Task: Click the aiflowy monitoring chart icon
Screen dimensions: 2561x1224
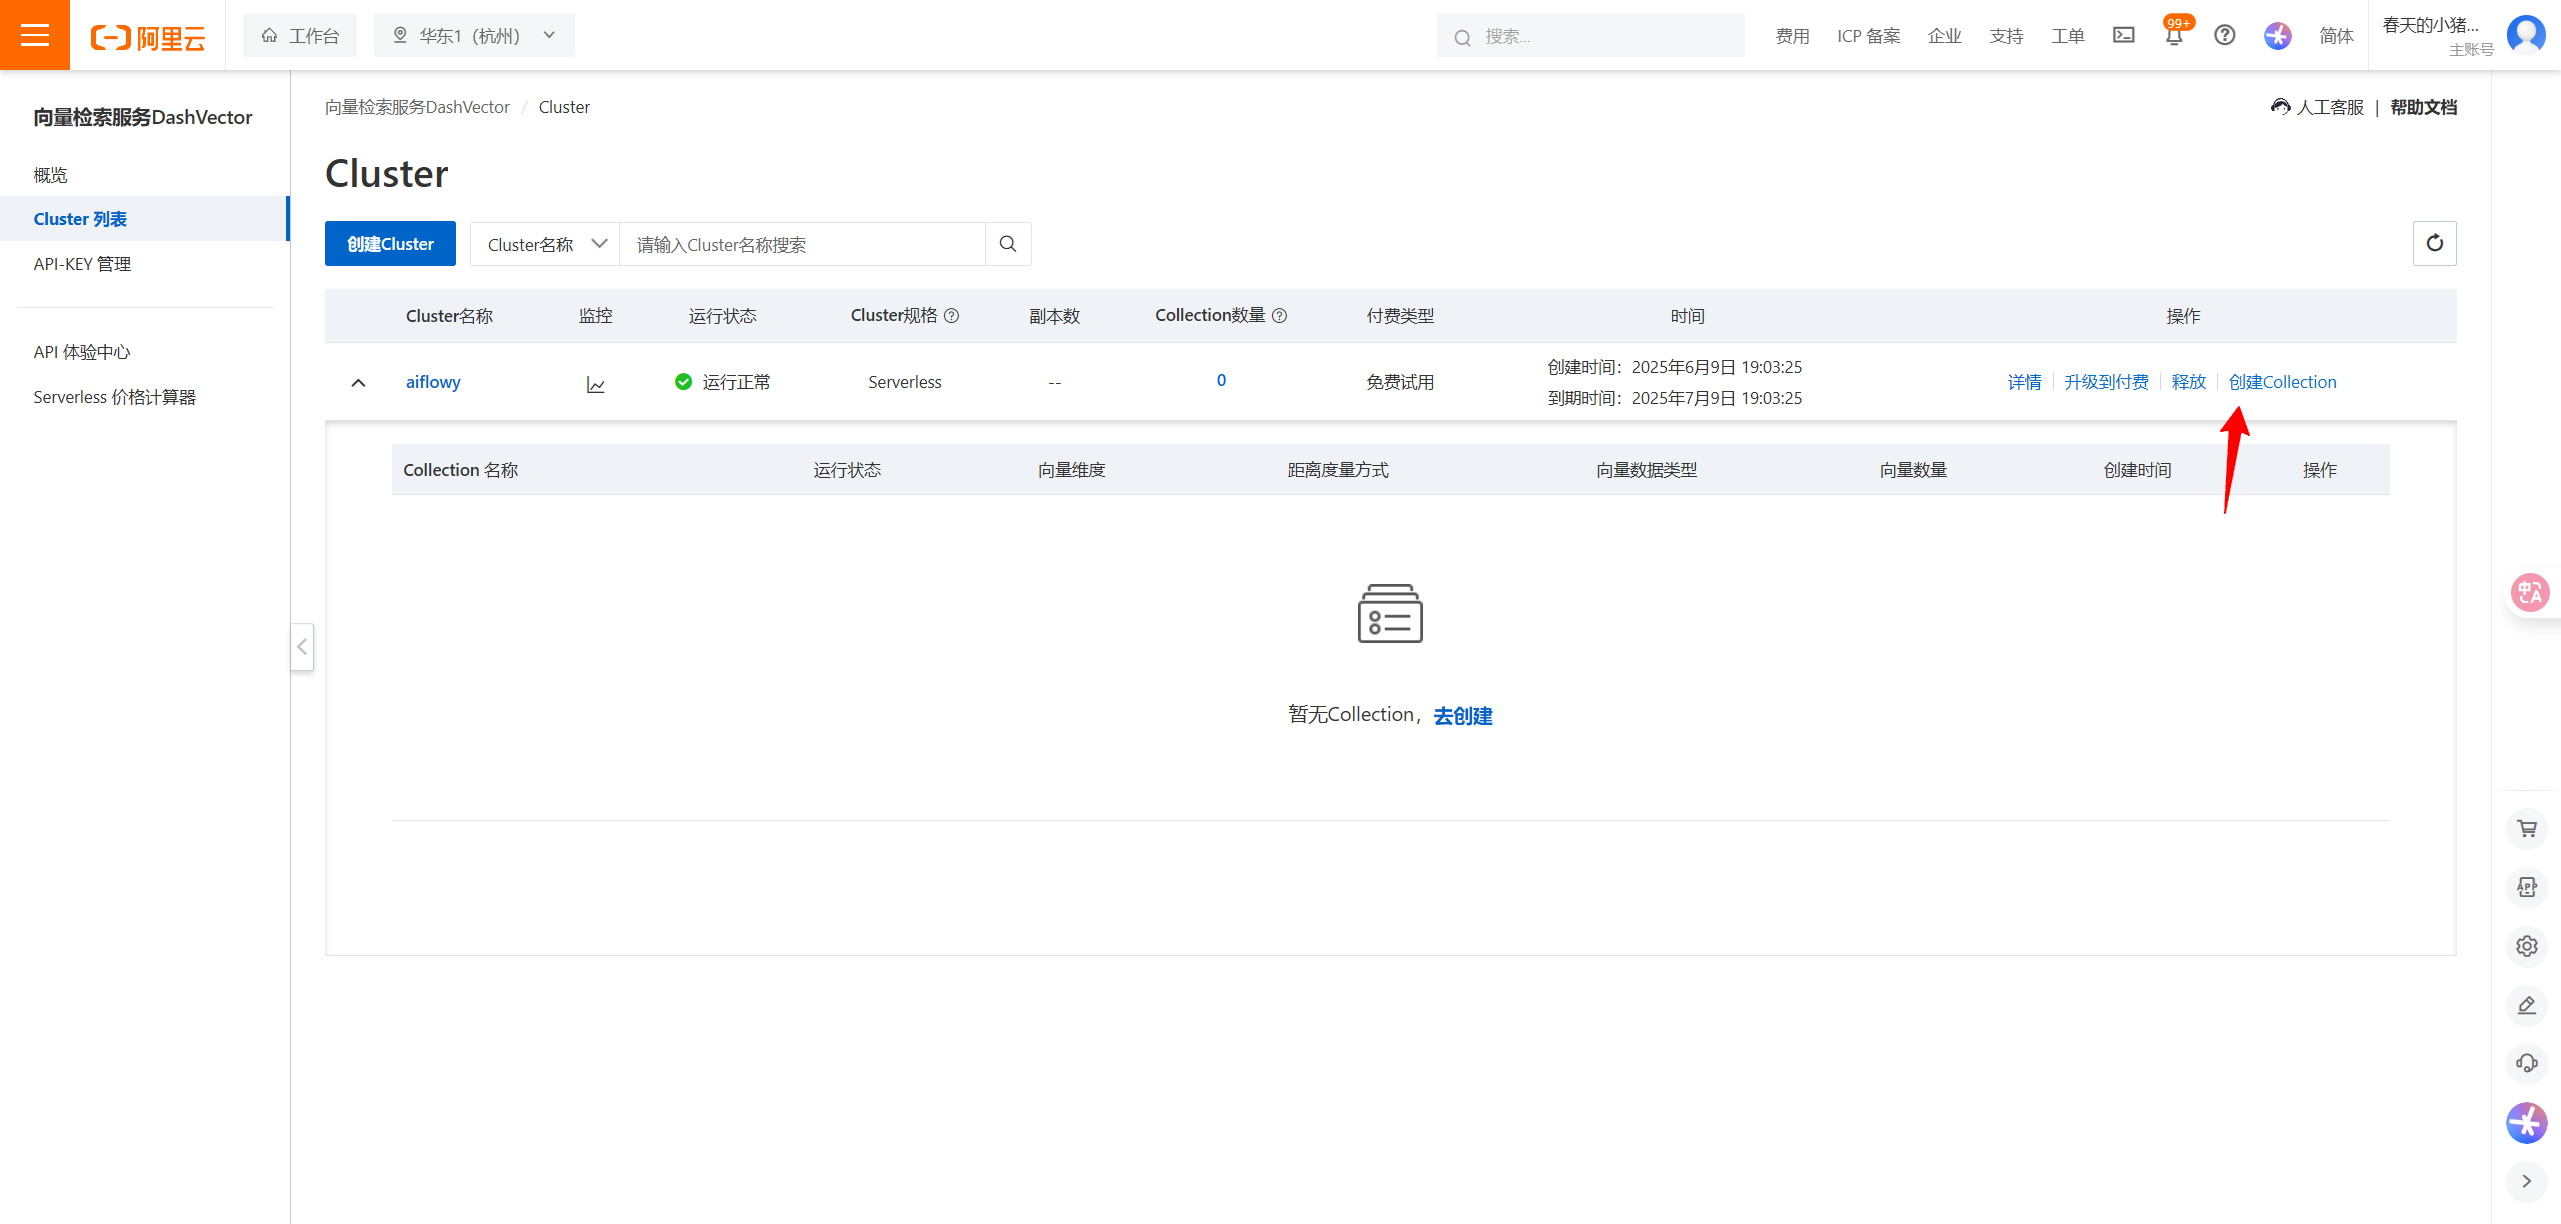Action: [x=596, y=385]
